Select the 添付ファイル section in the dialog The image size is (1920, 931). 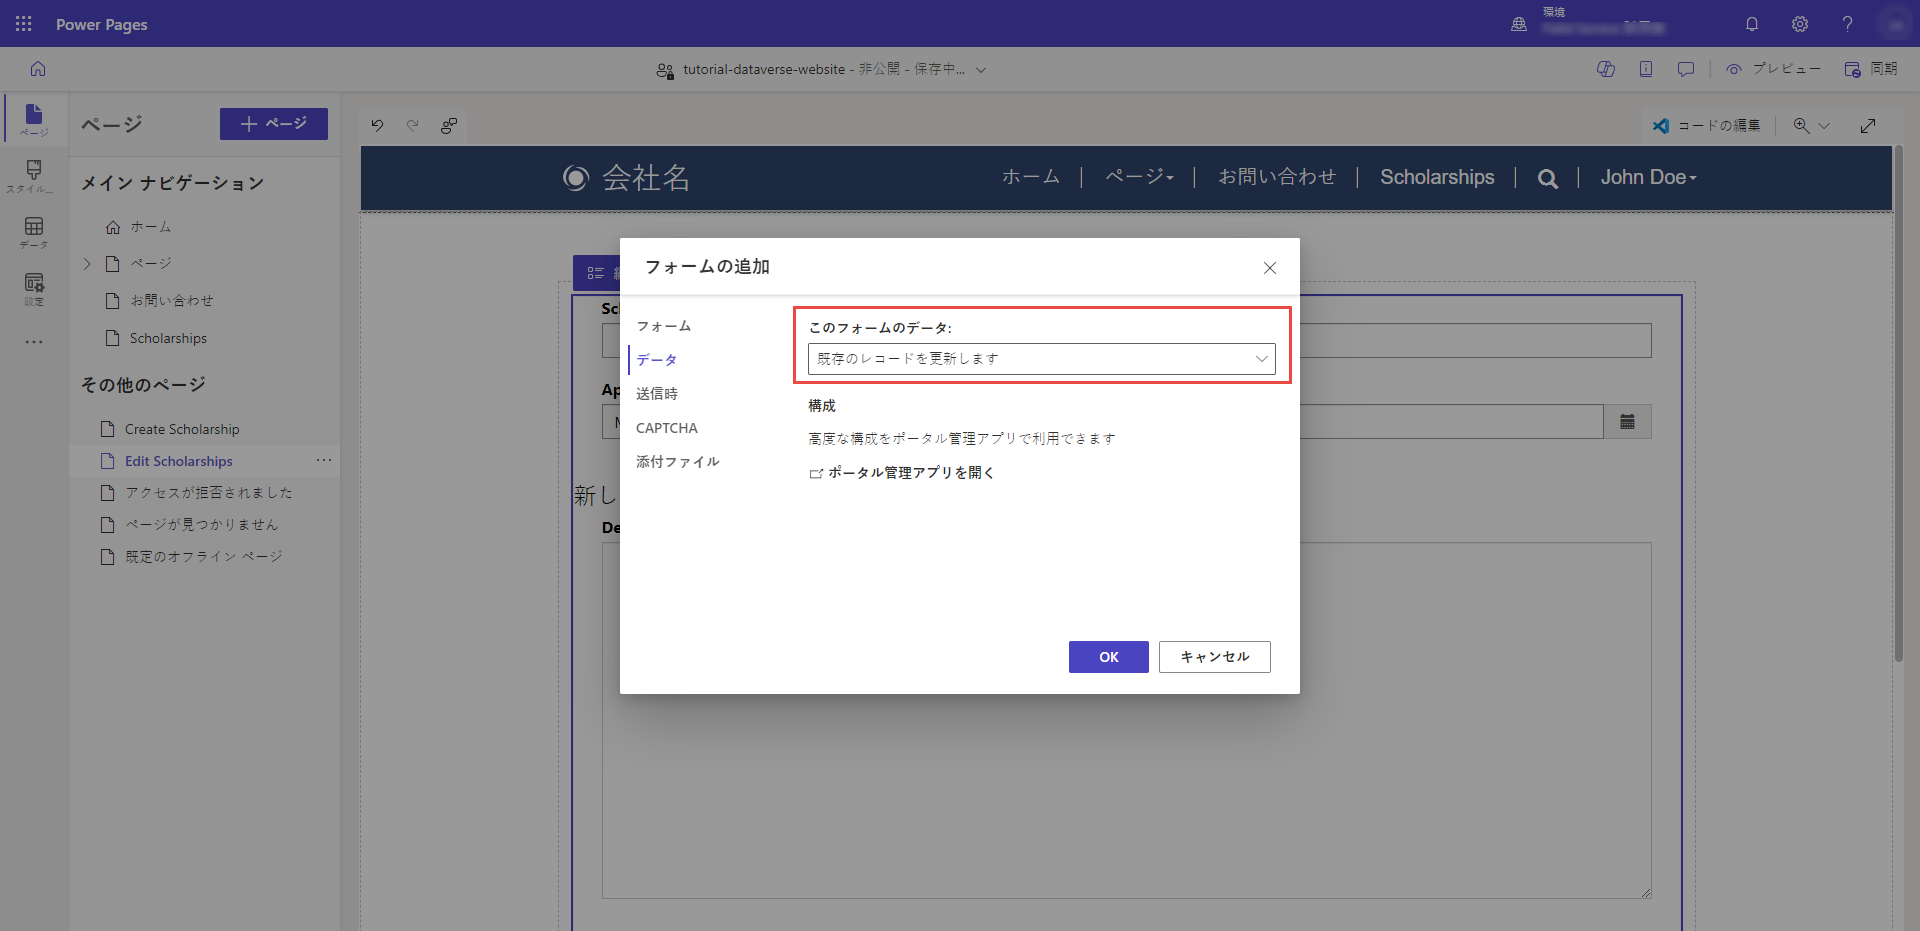[678, 461]
